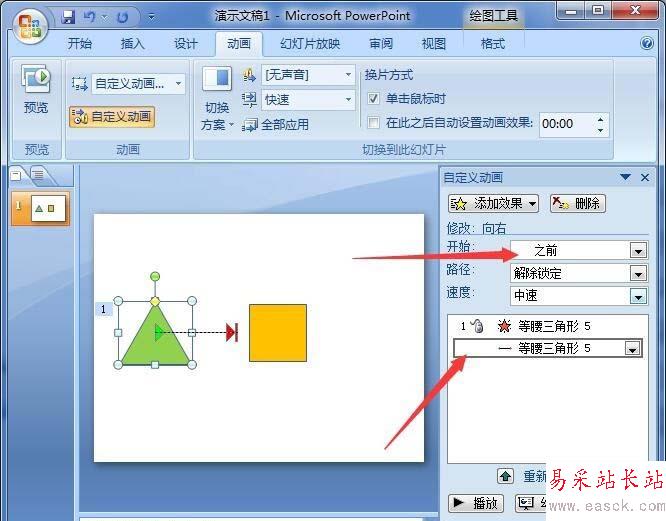The image size is (666, 521).
Task: Open the Office button menu
Action: 30,25
